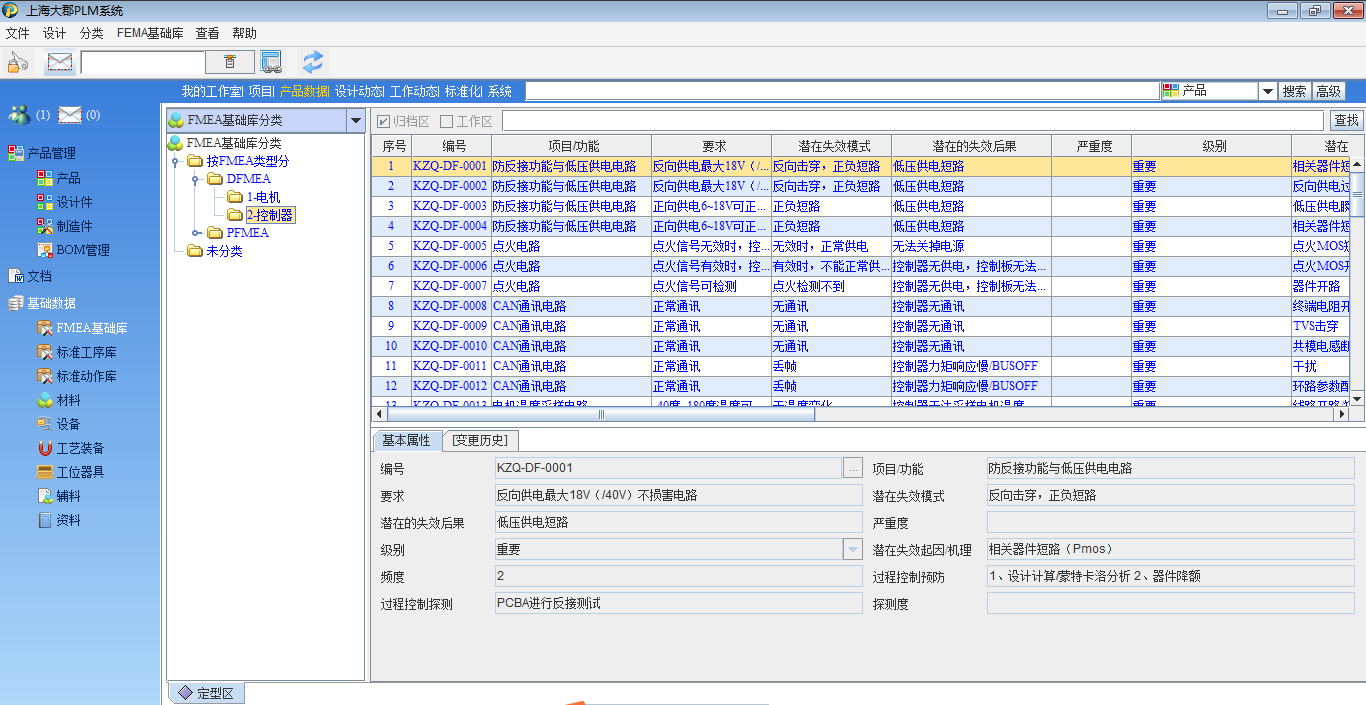Viewport: 1366px width, 705px height.
Task: Open 标准工序库 sidebar item
Action: tap(86, 352)
